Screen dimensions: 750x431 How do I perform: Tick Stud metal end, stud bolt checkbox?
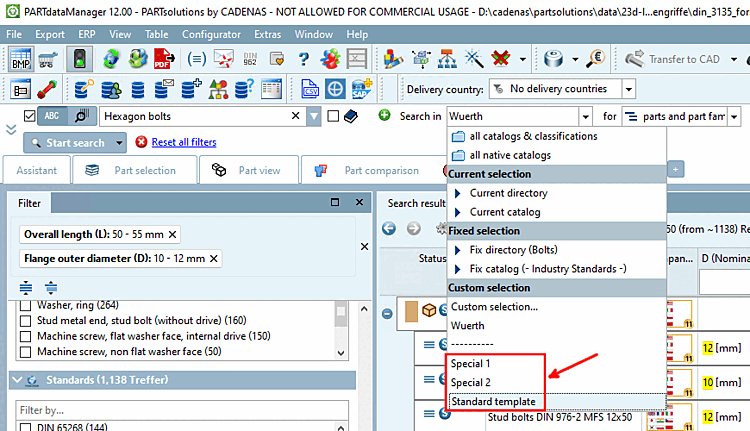(x=26, y=320)
